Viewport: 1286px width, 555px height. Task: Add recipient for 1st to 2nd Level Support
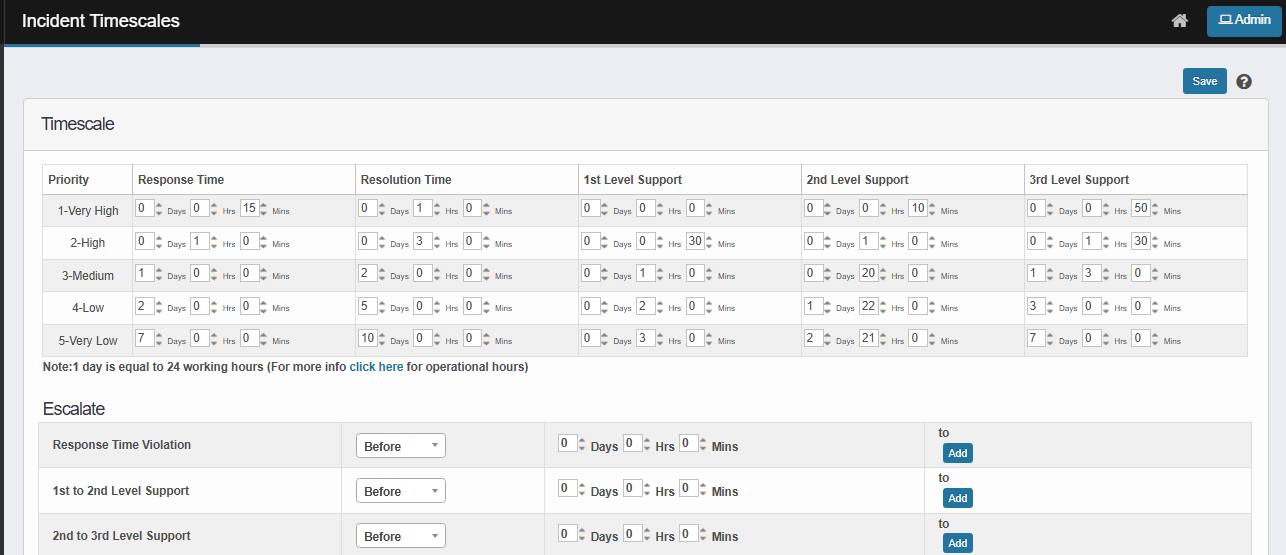click(957, 498)
